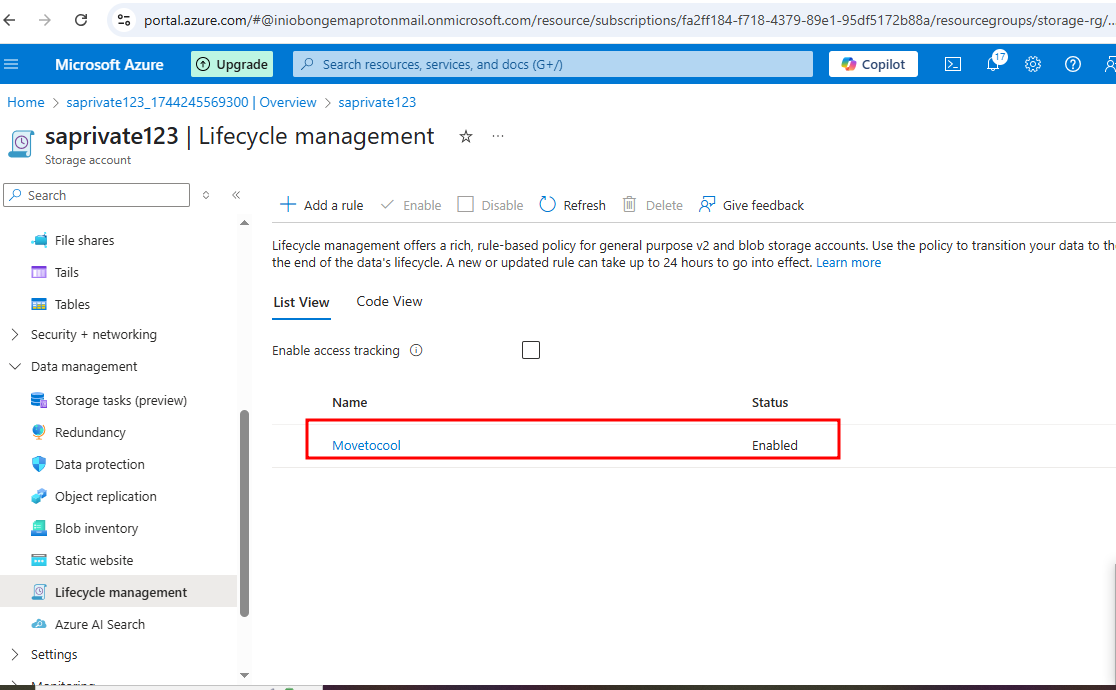
Task: Click Give feedback in the toolbar
Action: coord(752,205)
